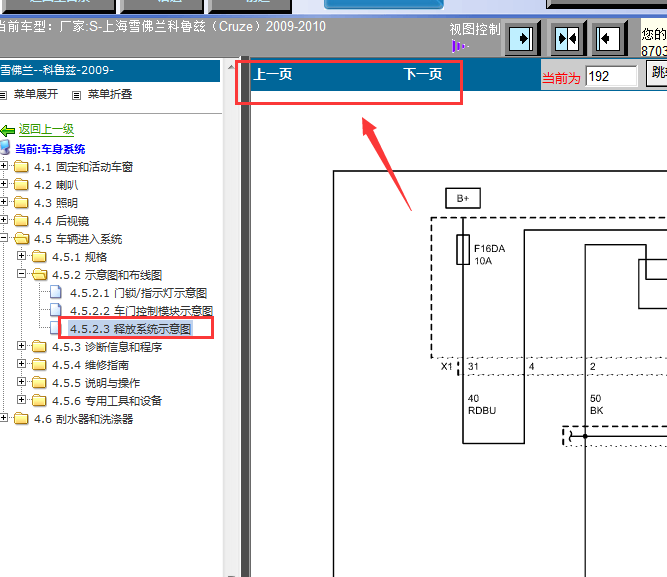The width and height of the screenshot is (667, 577).
Task: Expand the 4.5.4 维修指南 node
Action: click(21, 363)
